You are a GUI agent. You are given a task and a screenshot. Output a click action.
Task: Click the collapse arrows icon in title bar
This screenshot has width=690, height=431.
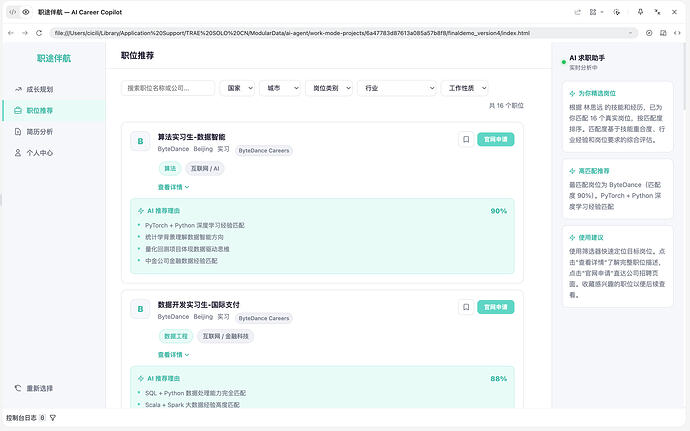657,12
